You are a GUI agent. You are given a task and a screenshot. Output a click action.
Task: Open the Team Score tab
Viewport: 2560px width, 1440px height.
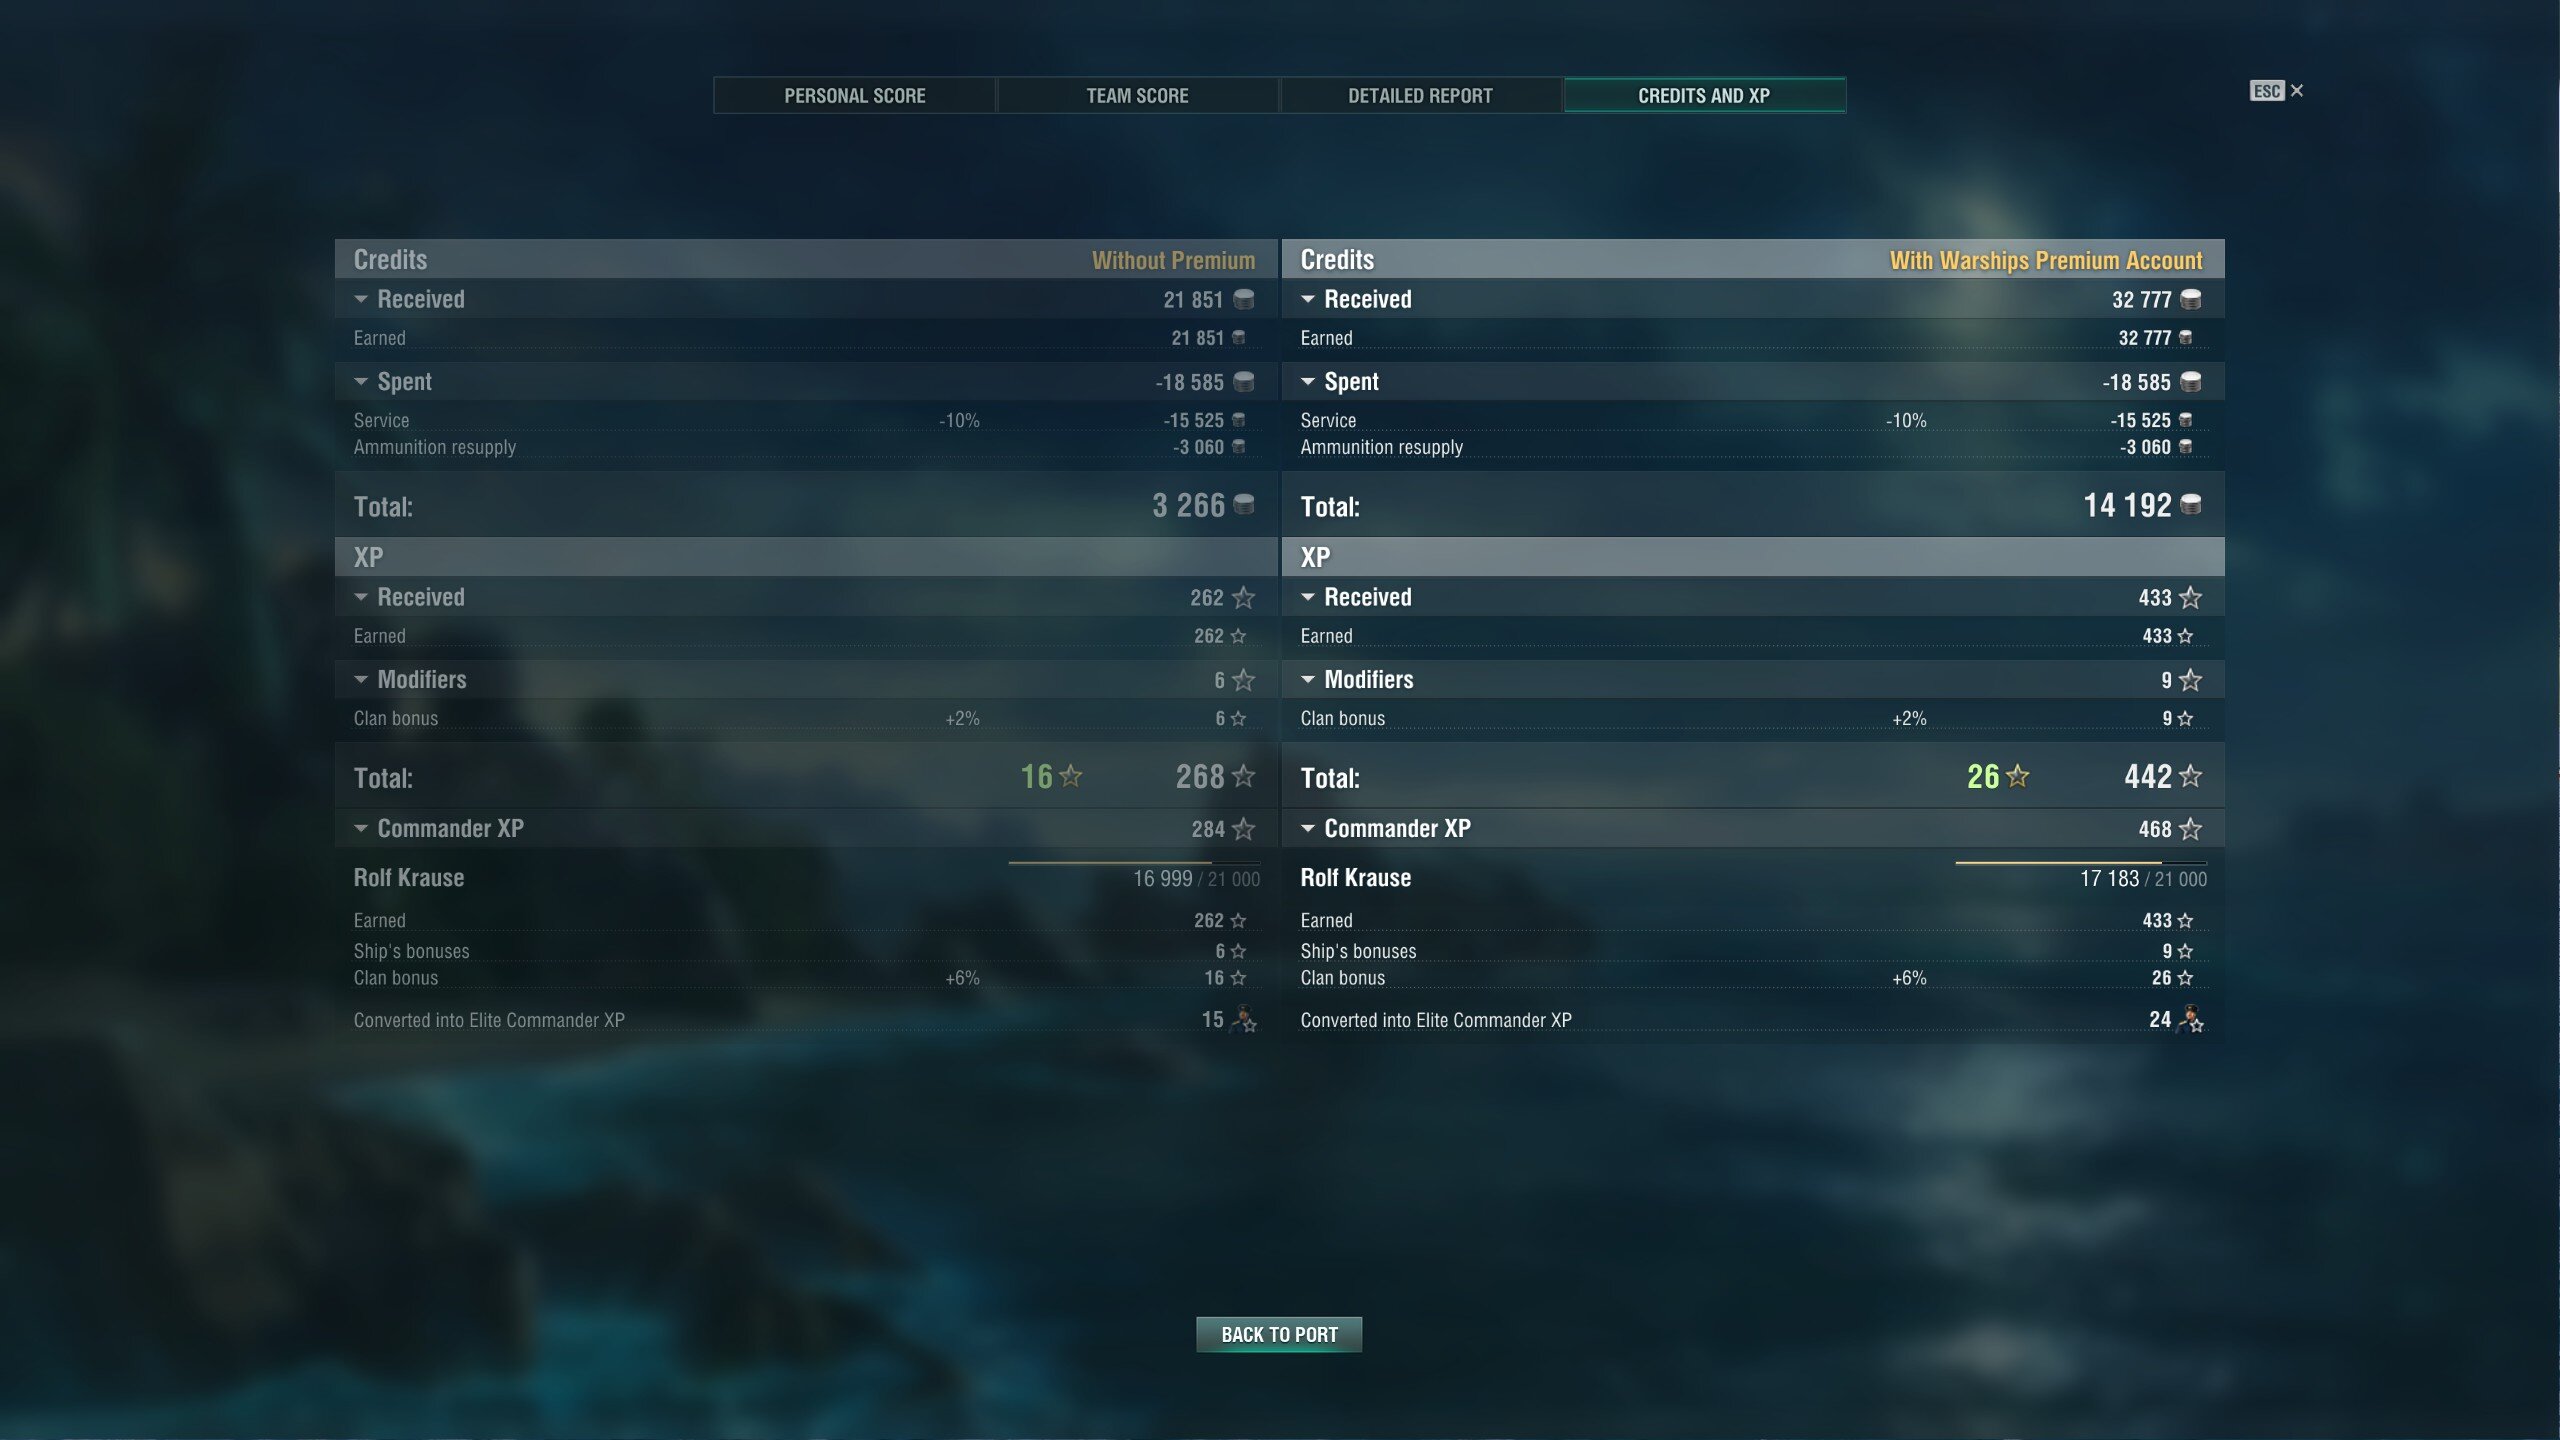point(1138,95)
